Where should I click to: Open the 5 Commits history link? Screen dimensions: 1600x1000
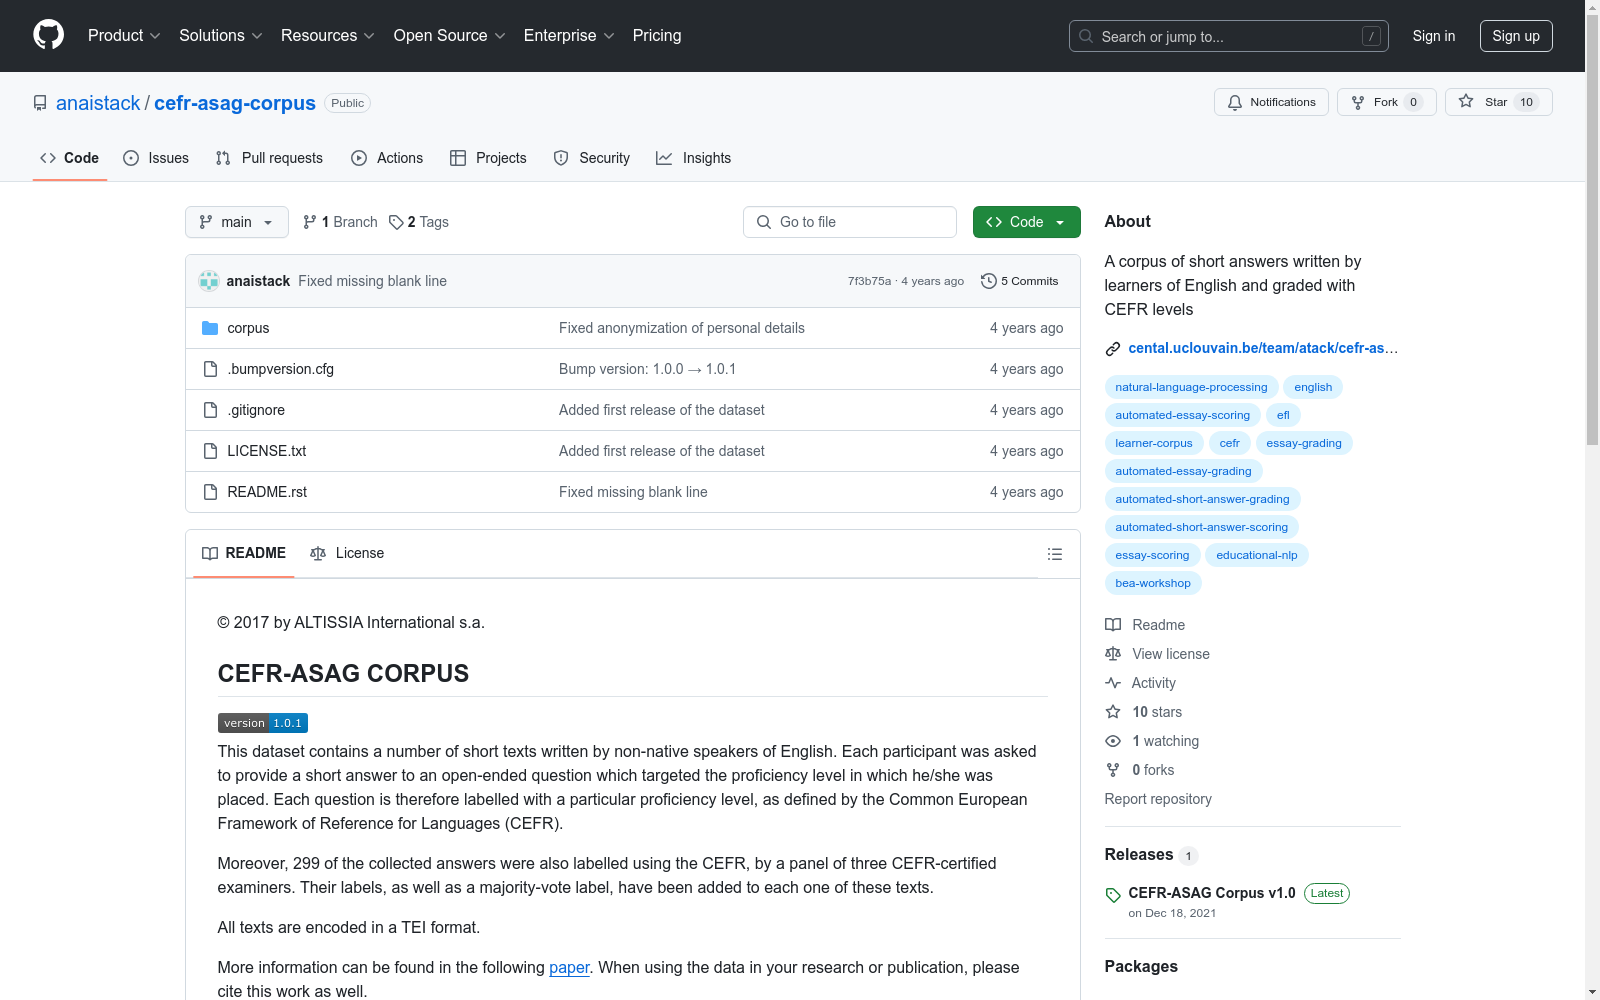click(1020, 281)
